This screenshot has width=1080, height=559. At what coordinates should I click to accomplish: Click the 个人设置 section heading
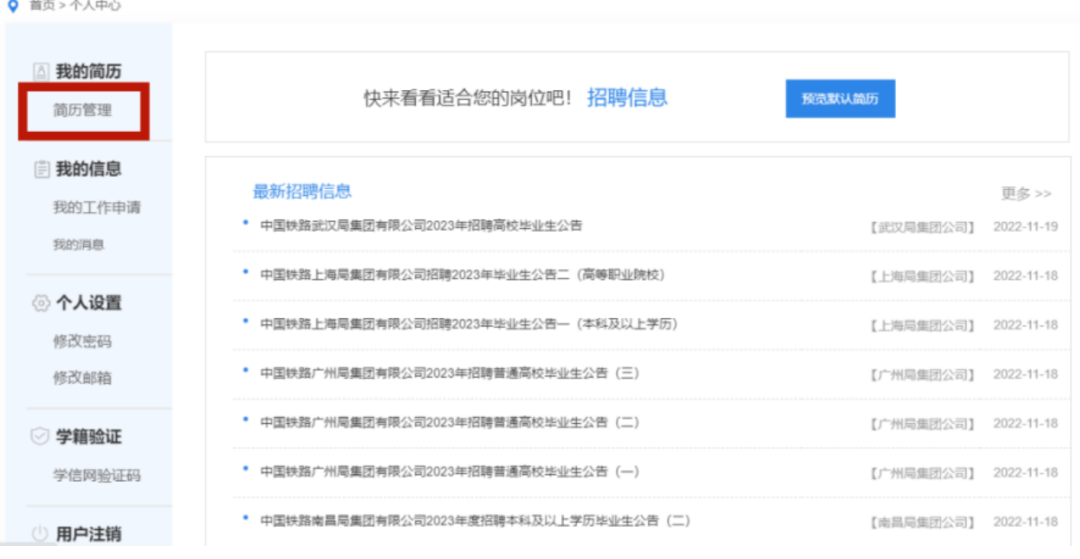click(x=88, y=303)
